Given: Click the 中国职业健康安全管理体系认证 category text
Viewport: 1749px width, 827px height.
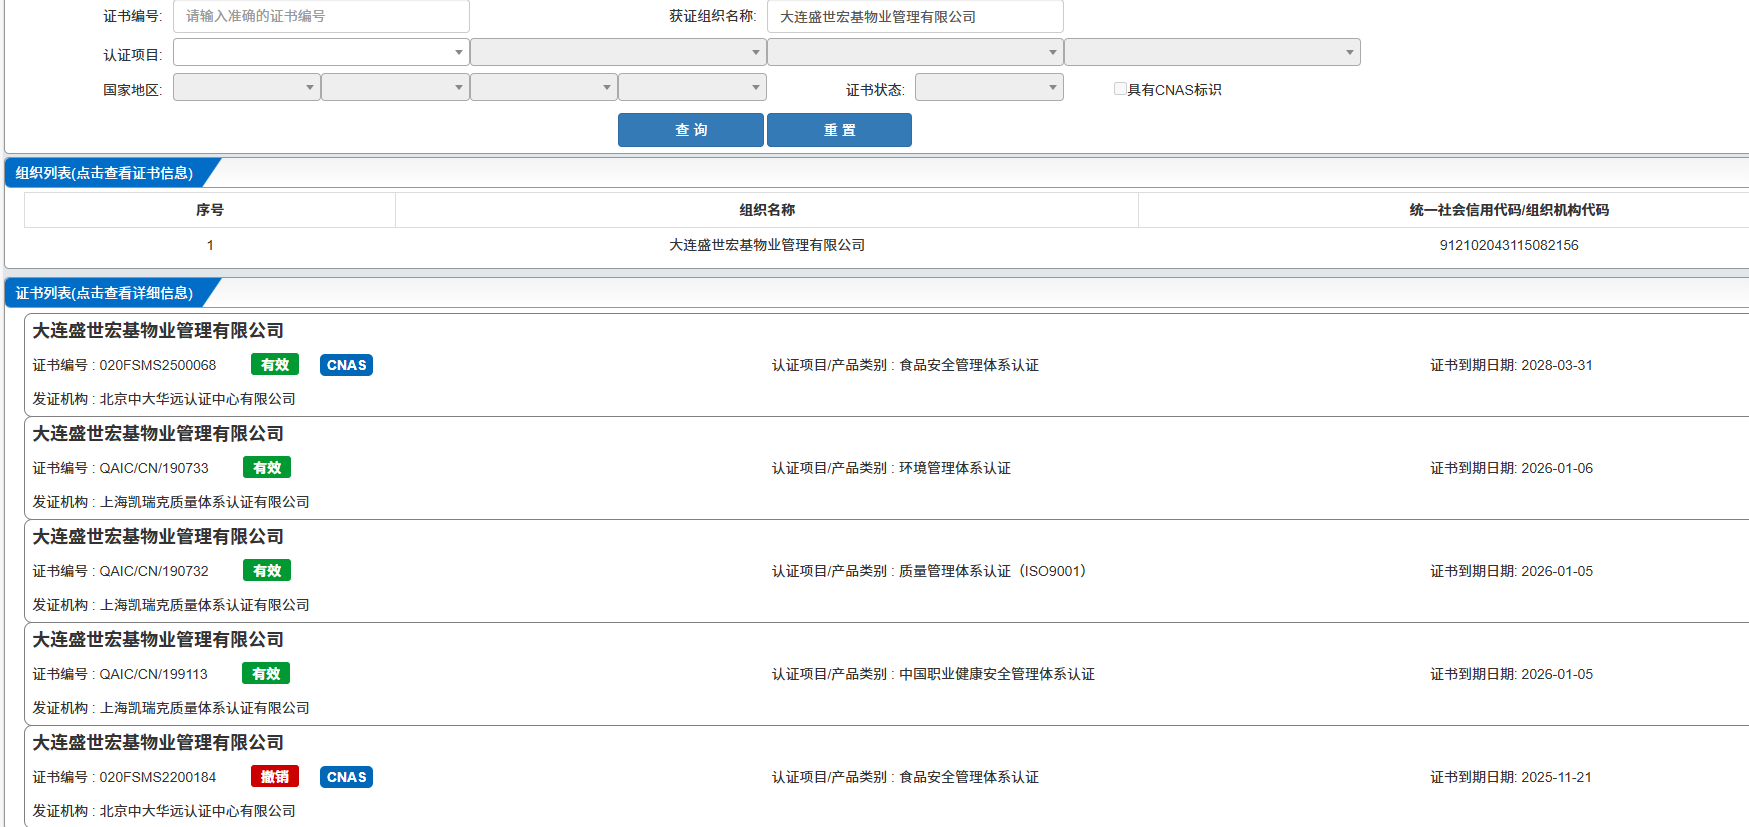Looking at the screenshot, I should (997, 674).
